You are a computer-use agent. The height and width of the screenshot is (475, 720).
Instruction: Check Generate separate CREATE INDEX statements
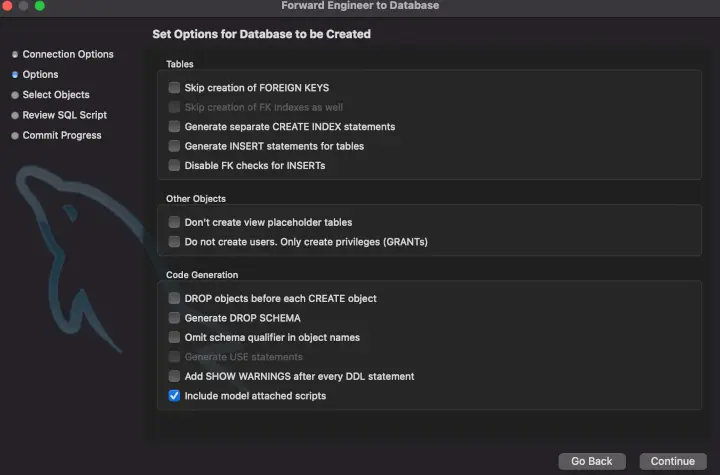(x=175, y=127)
